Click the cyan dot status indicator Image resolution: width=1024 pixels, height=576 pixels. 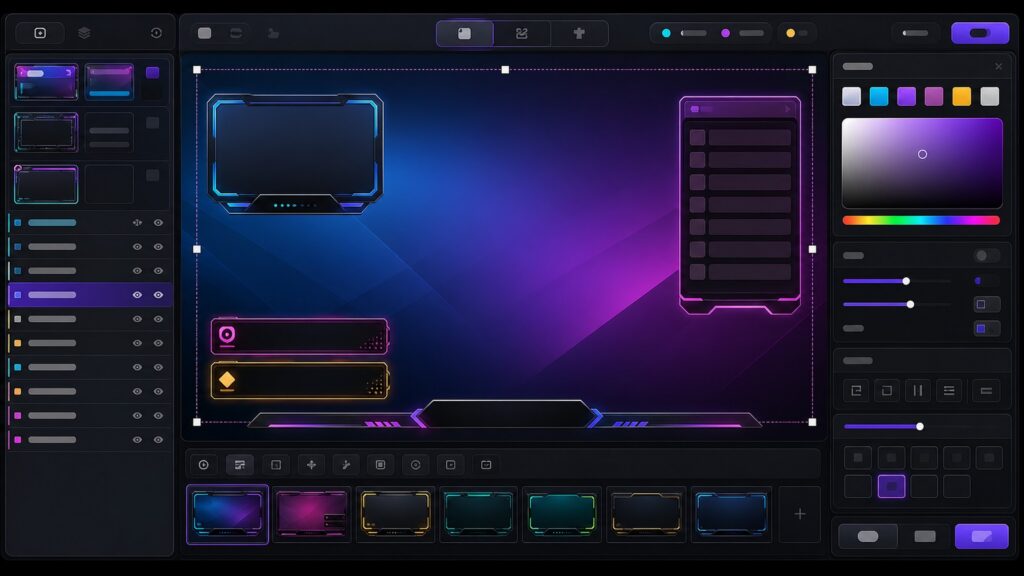(x=666, y=33)
